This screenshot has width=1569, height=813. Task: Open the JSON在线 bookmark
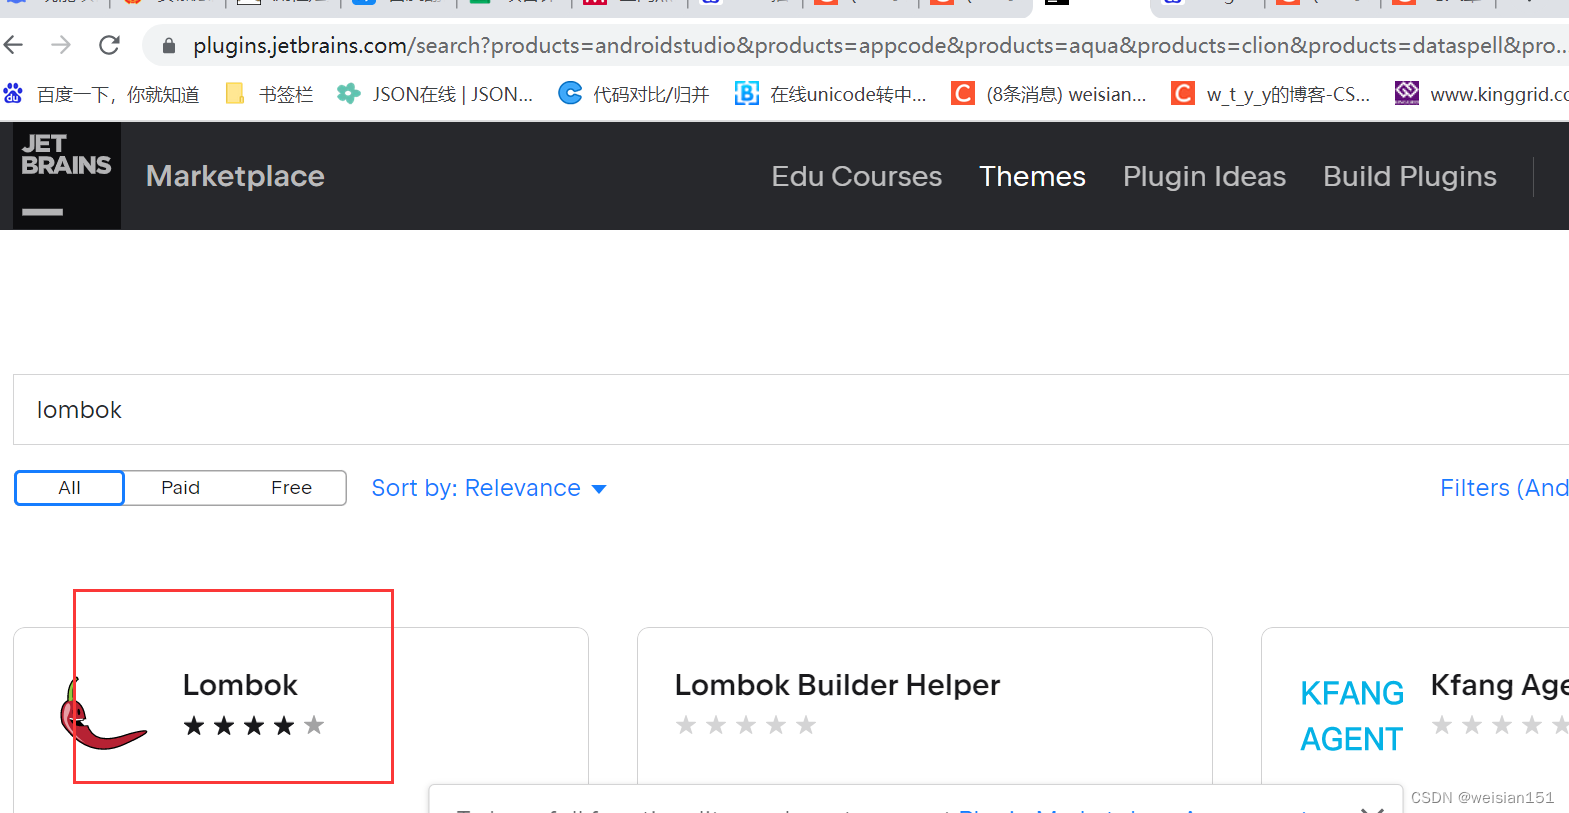coord(435,94)
